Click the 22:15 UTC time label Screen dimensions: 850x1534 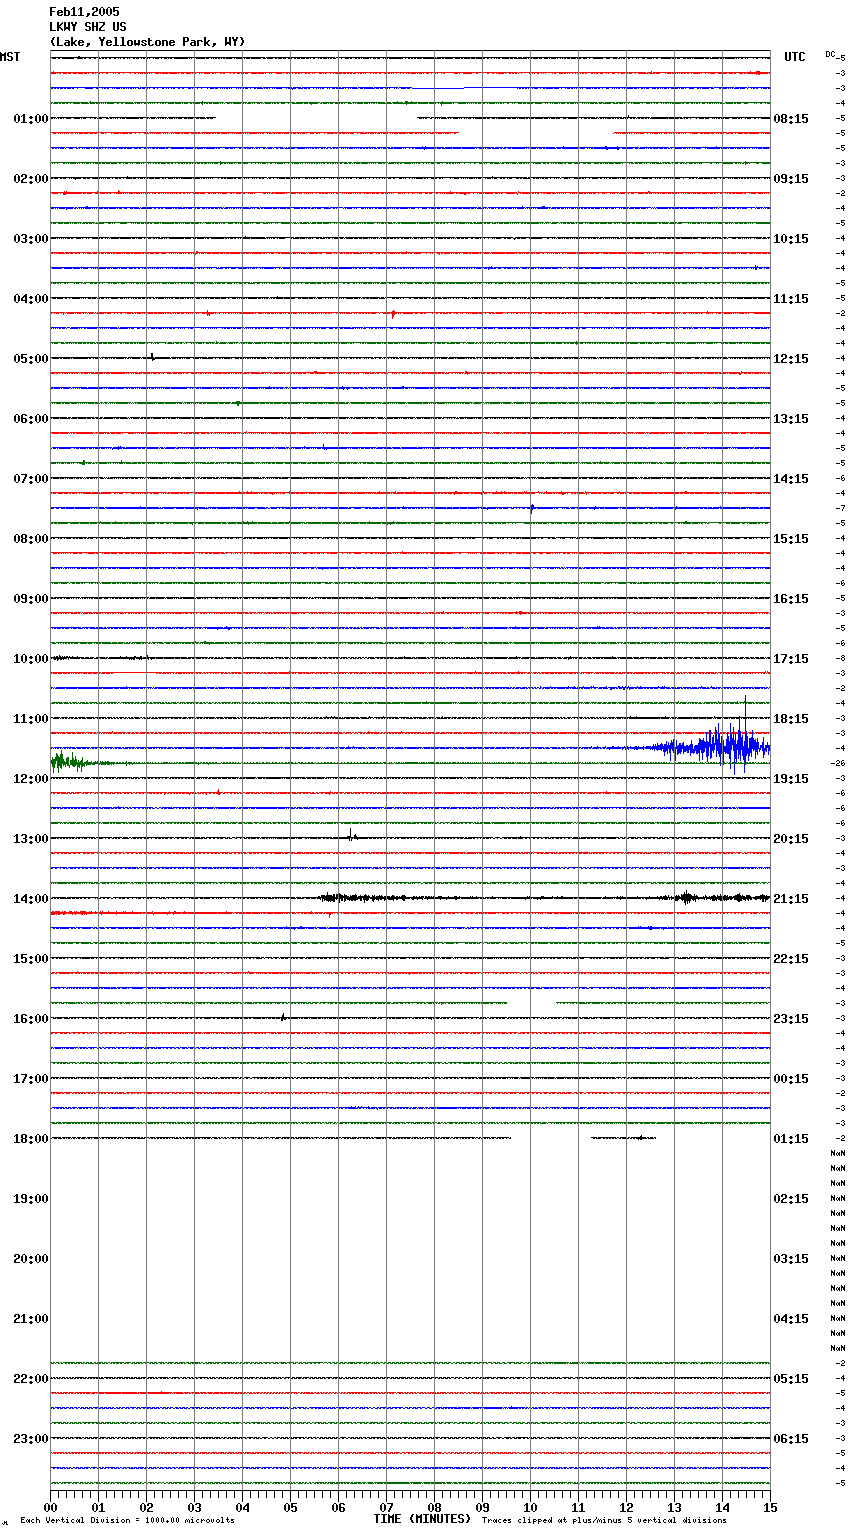791,959
